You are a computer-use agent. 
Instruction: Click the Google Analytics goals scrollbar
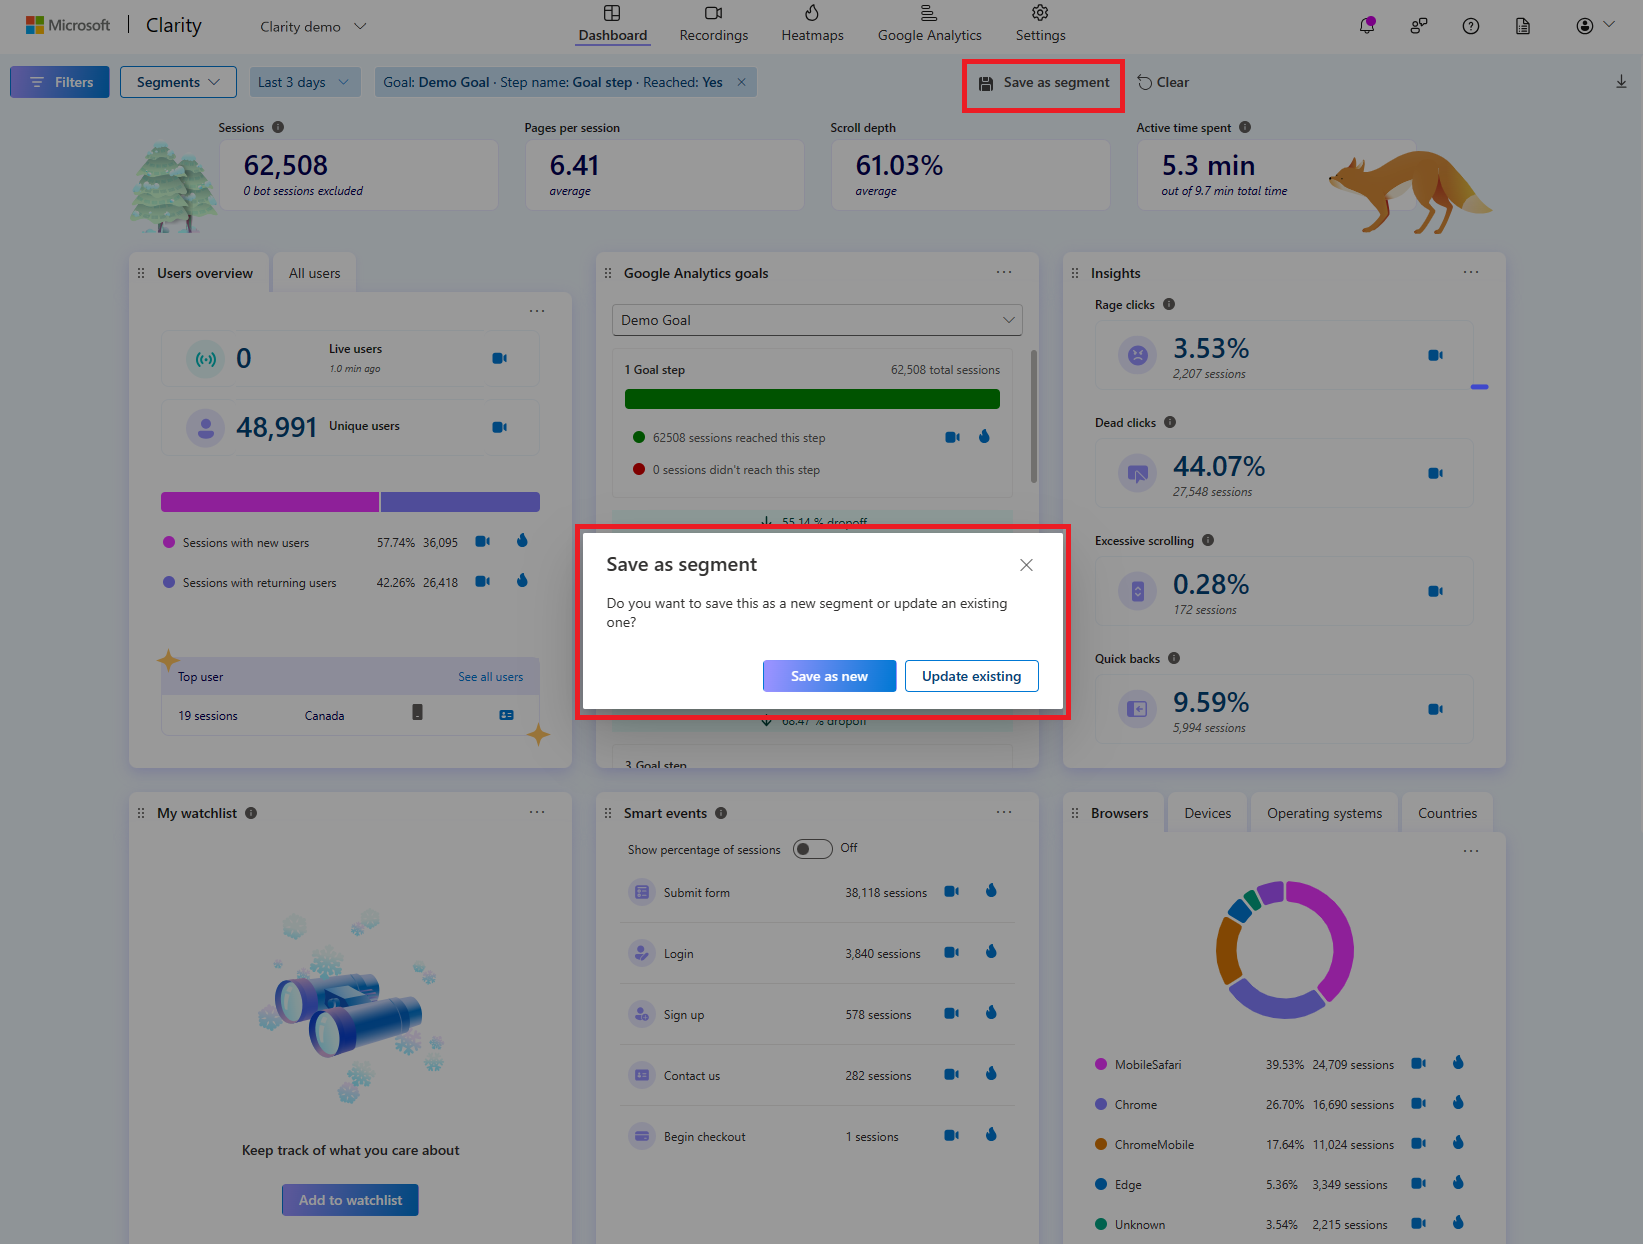click(1033, 416)
